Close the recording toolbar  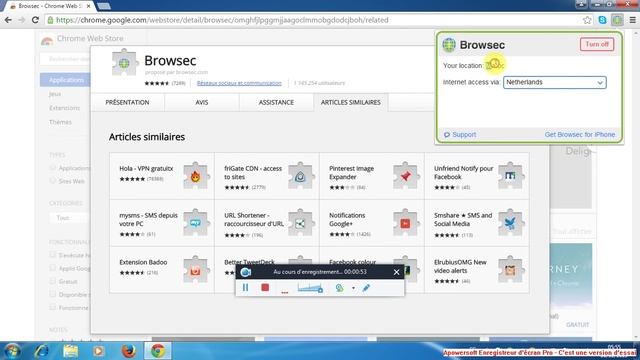[x=396, y=272]
